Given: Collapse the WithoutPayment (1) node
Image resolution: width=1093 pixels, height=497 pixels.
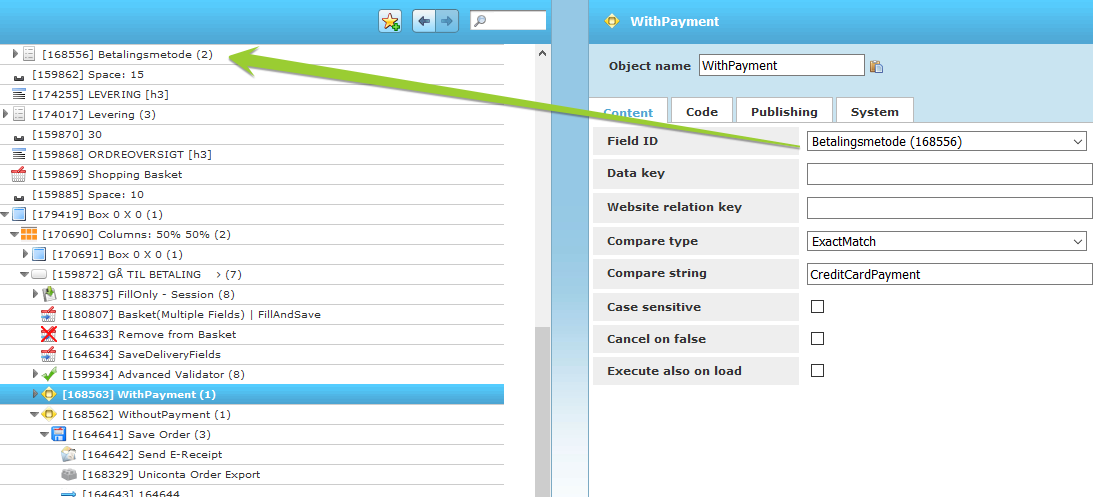Looking at the screenshot, I should point(35,415).
